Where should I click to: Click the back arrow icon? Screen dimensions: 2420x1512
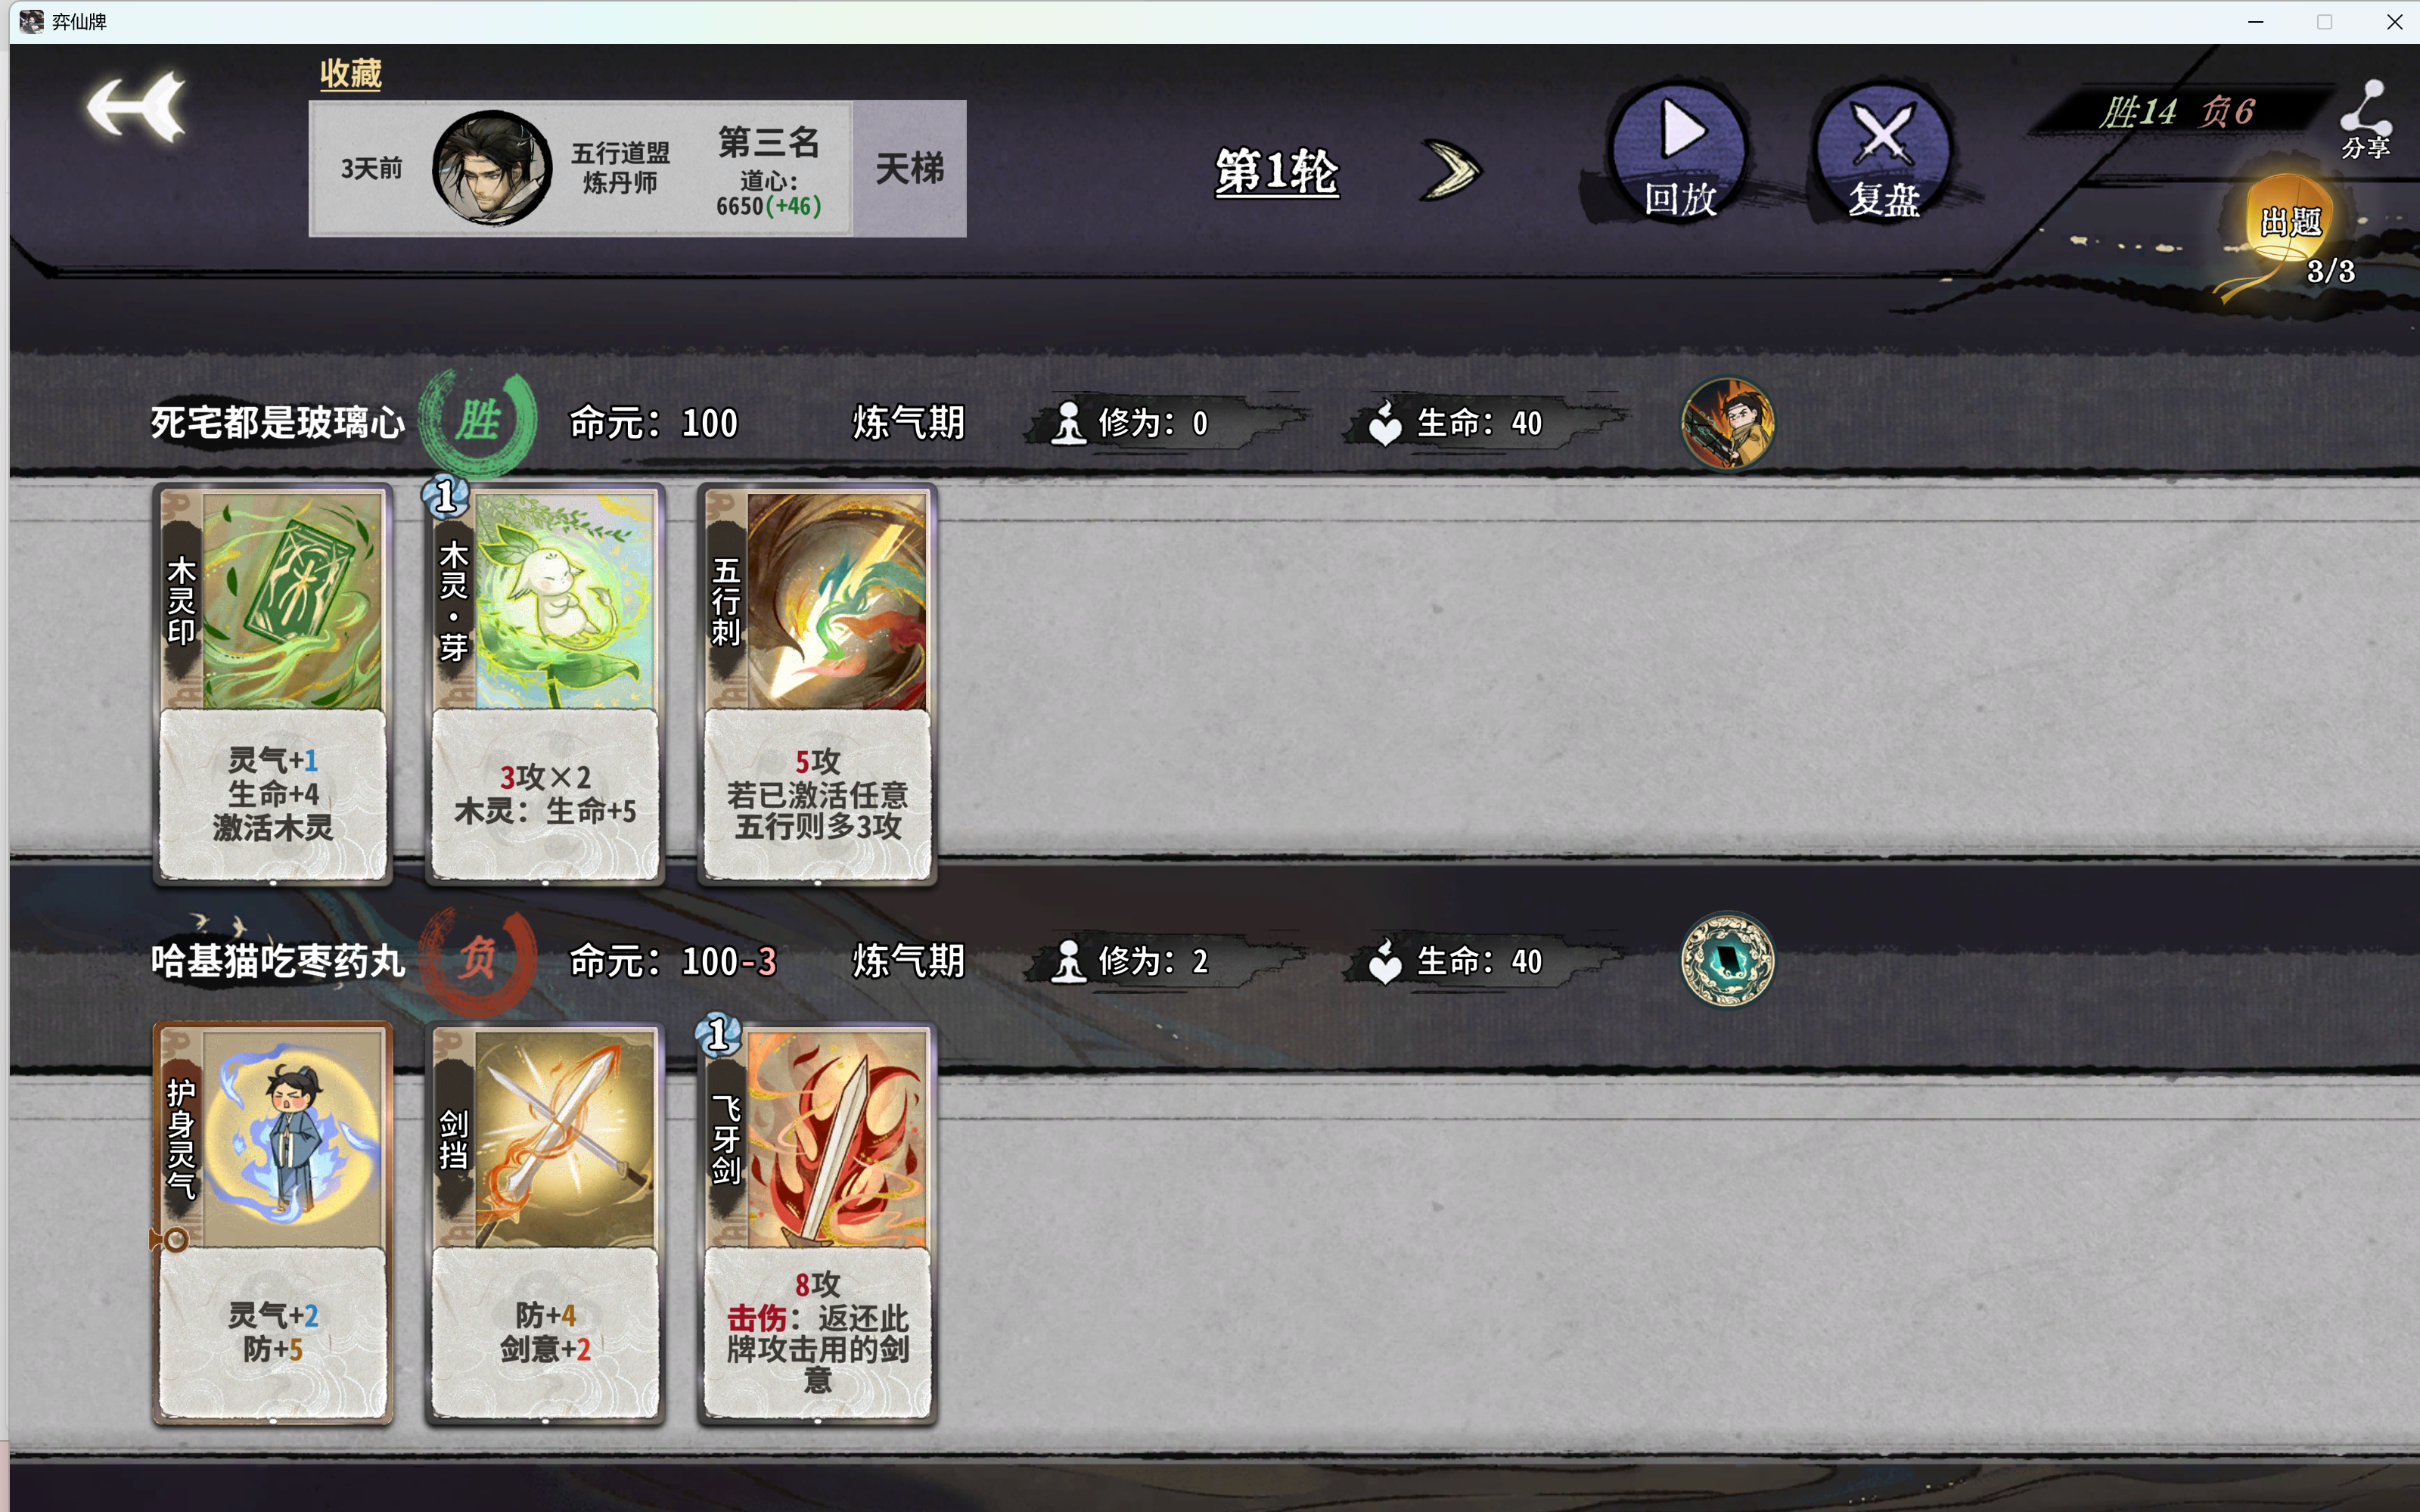[x=137, y=106]
